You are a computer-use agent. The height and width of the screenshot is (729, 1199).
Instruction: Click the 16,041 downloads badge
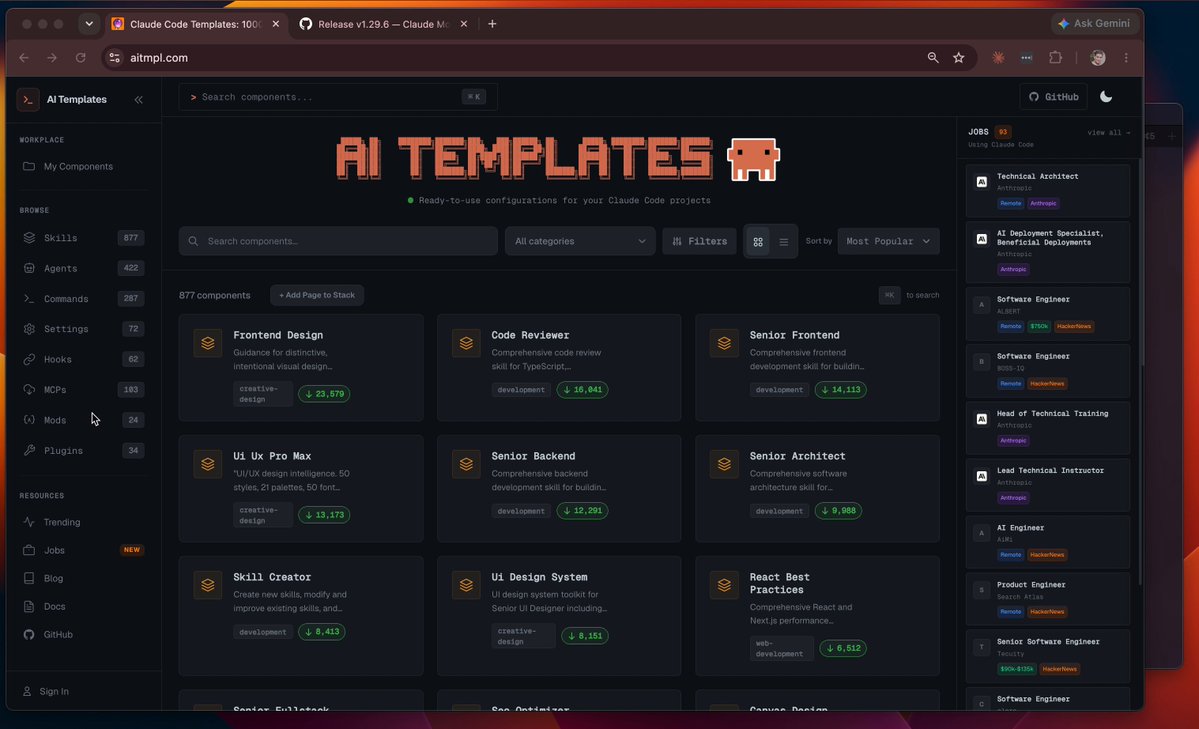(583, 389)
